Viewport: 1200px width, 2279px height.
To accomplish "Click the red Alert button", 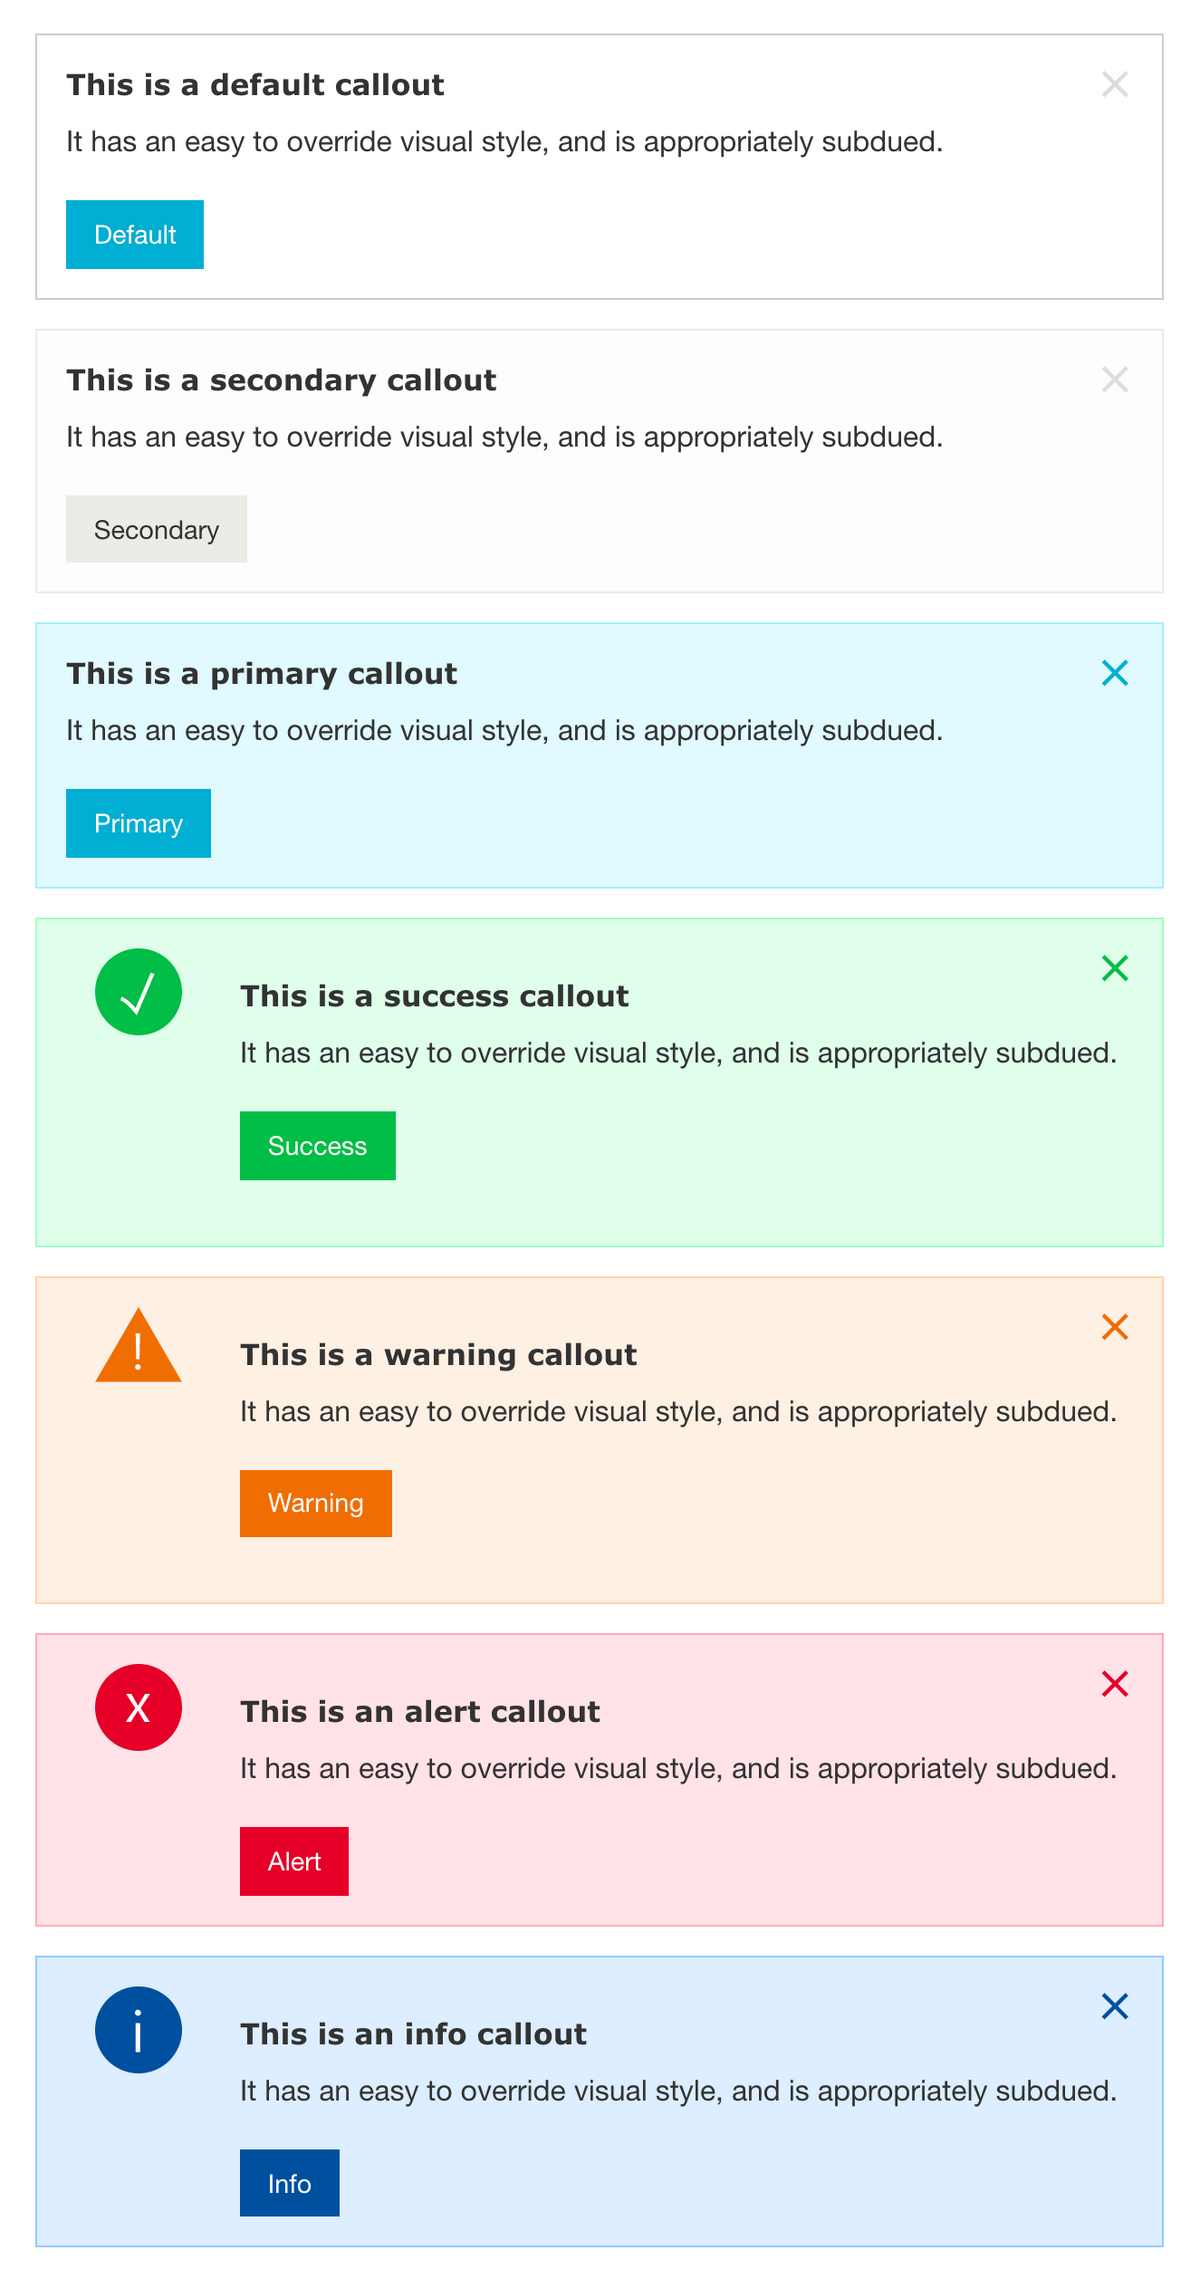I will (294, 1861).
